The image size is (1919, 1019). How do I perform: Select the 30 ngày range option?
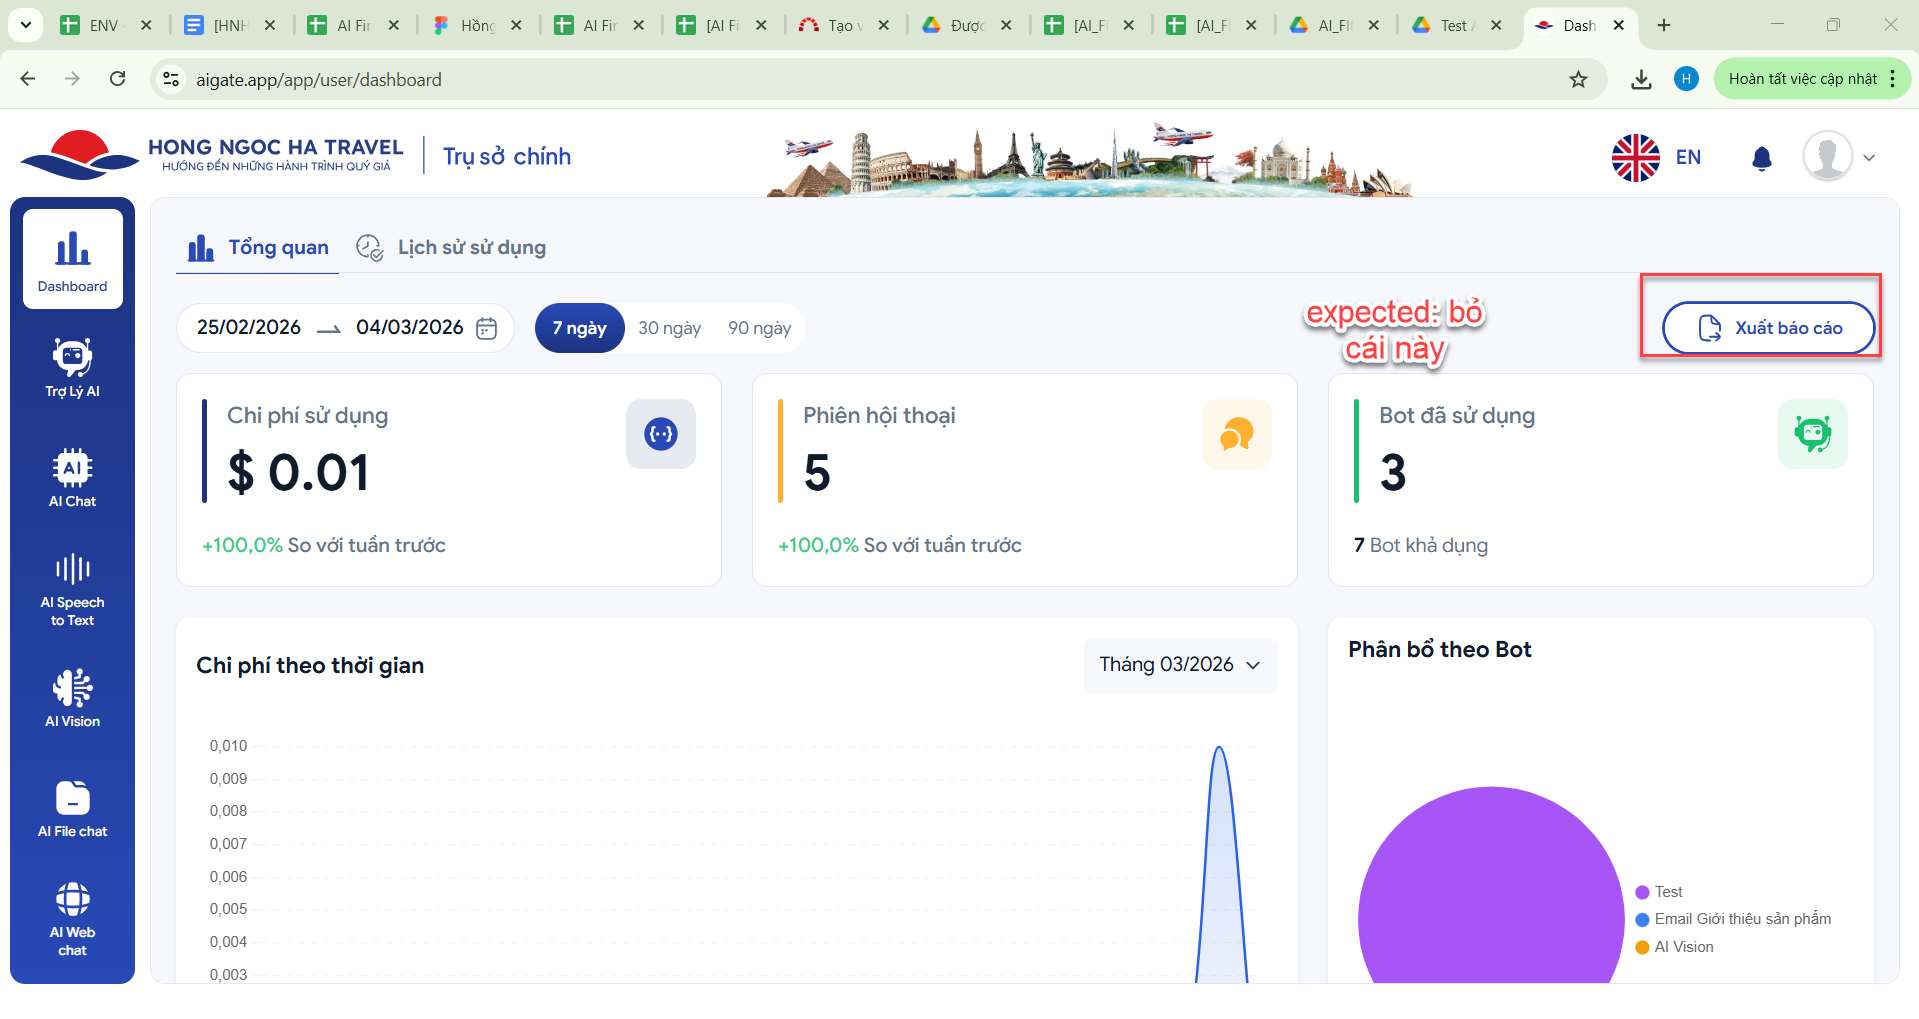point(669,328)
